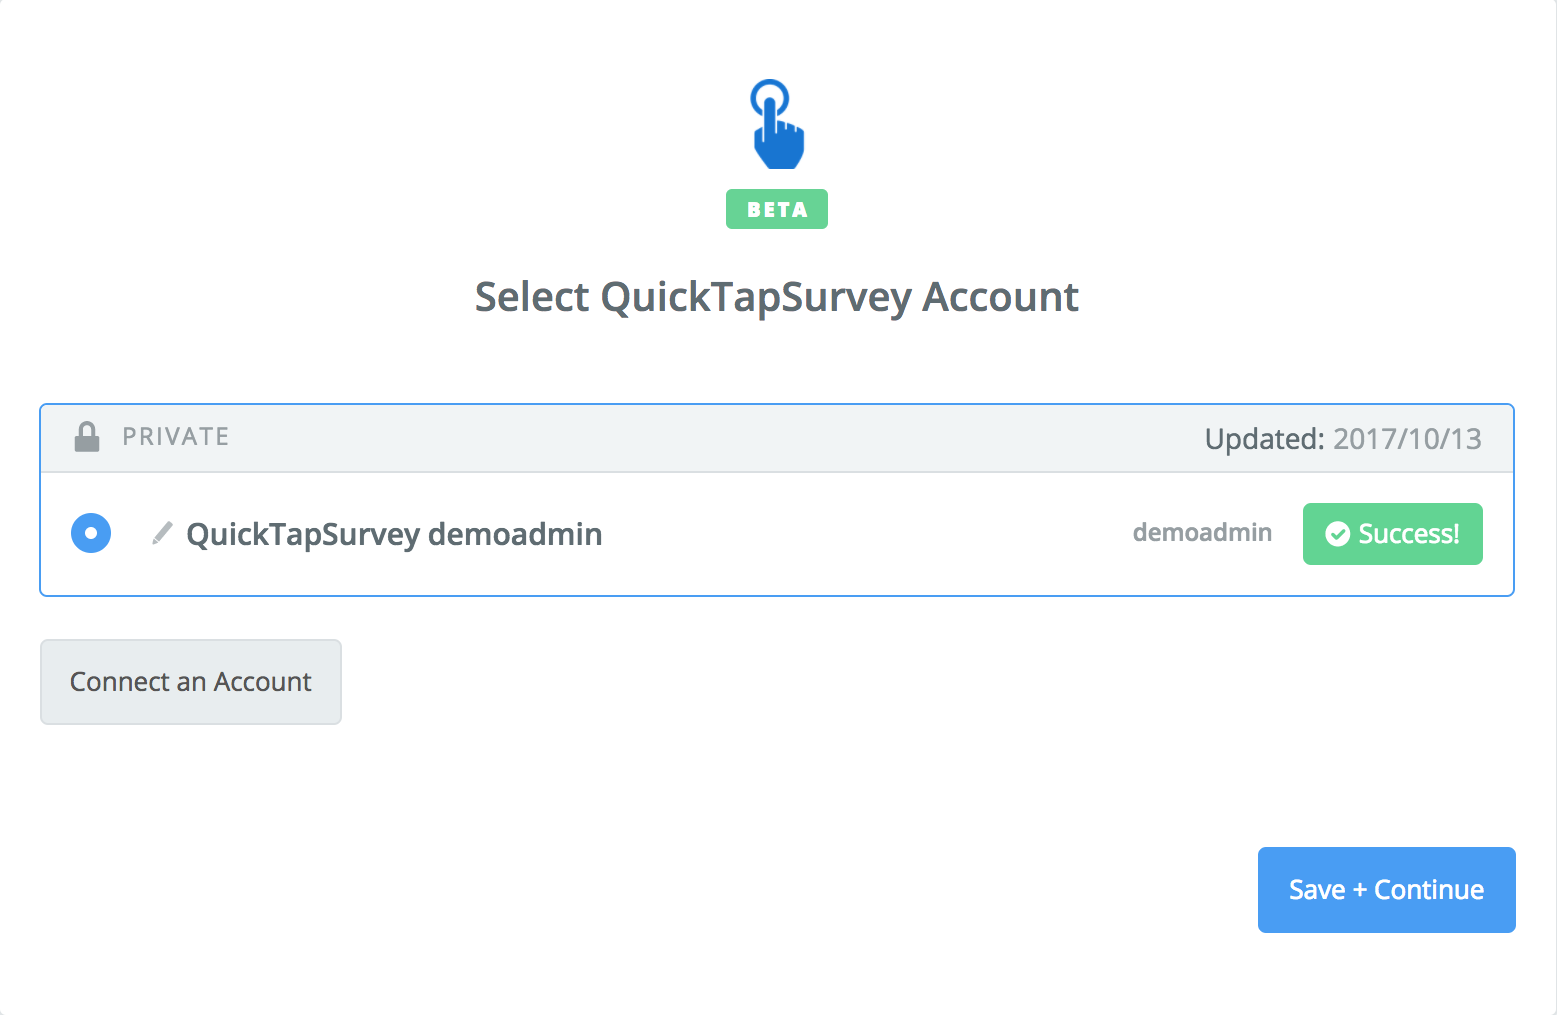
Task: Click the QuickTapSurvey hand-tap logo icon
Action: pos(777,124)
